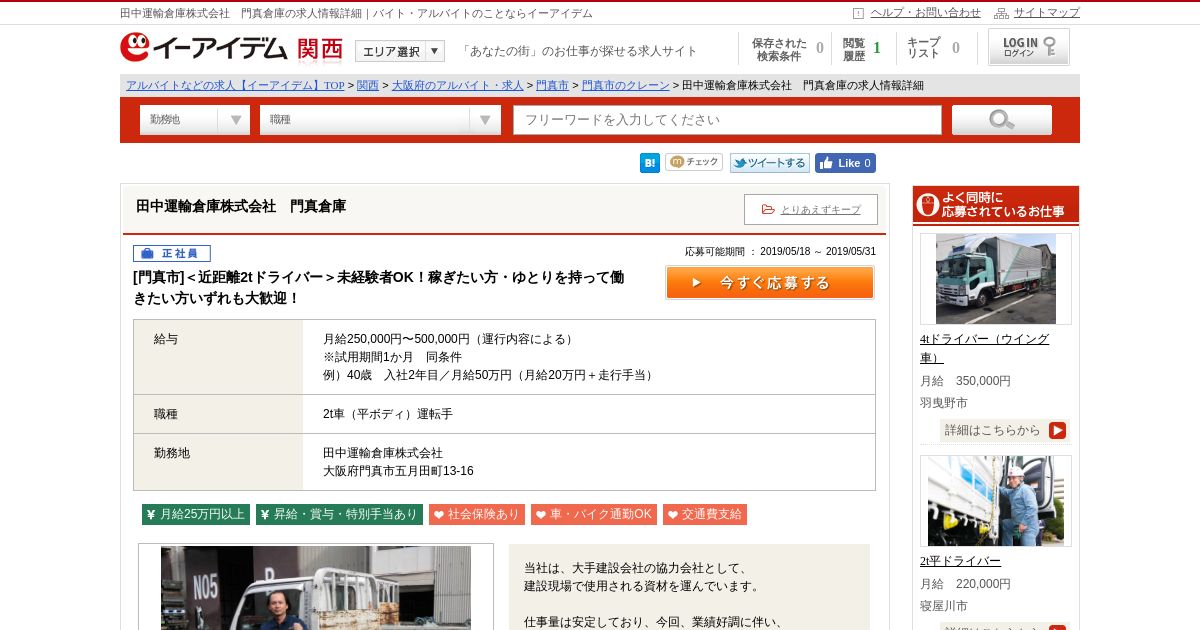Image resolution: width=1200 pixels, height=630 pixels.
Task: Click address text 大阪府門真市五月田町13-16
Action: pos(398,471)
